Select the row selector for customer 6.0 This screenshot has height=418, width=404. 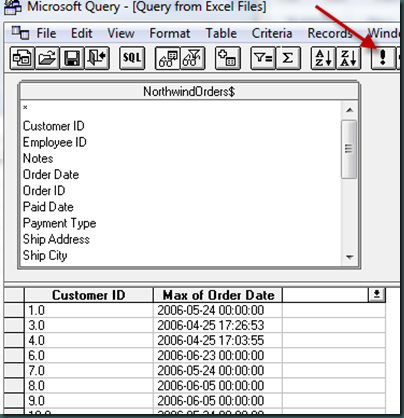pyautogui.click(x=14, y=355)
